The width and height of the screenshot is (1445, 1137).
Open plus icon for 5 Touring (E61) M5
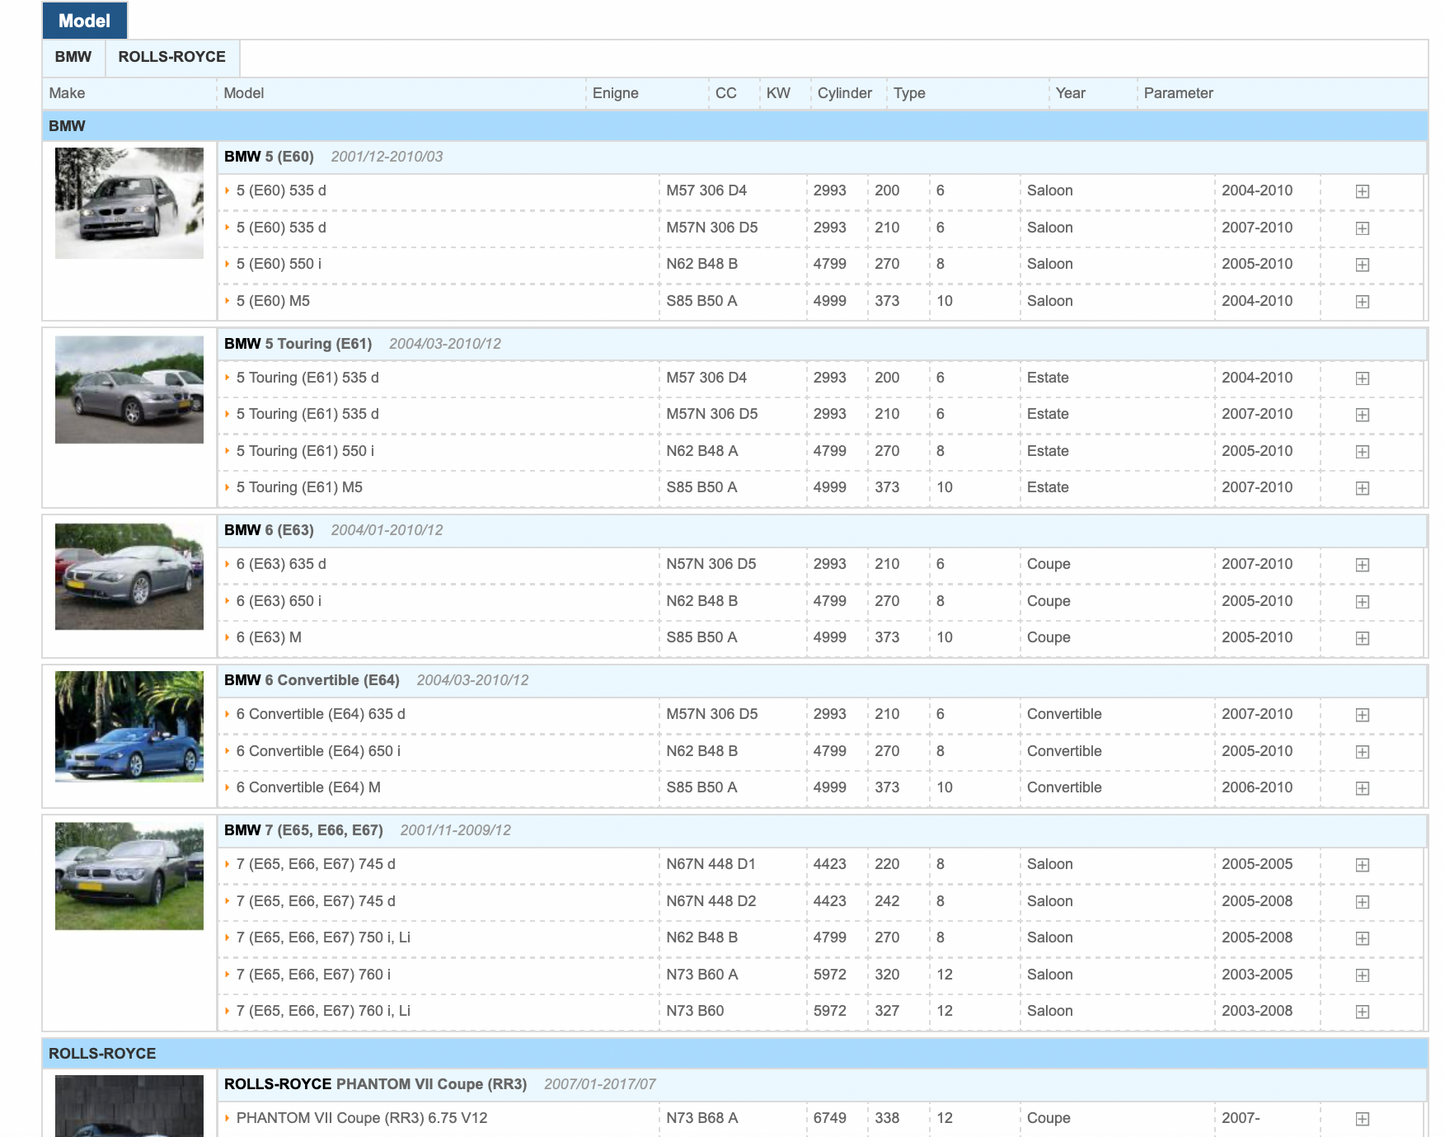1362,488
